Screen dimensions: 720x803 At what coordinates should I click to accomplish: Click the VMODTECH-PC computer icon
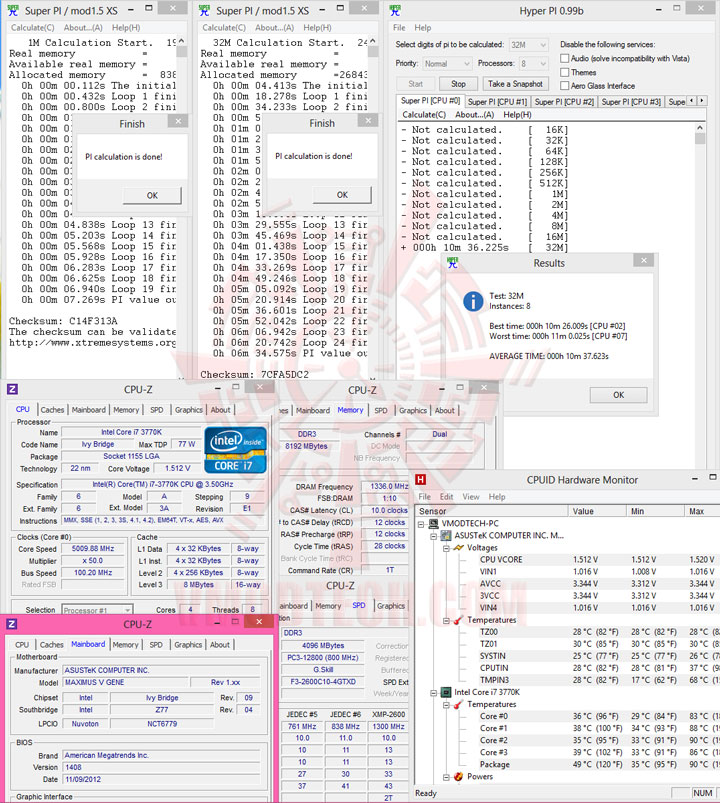434,523
